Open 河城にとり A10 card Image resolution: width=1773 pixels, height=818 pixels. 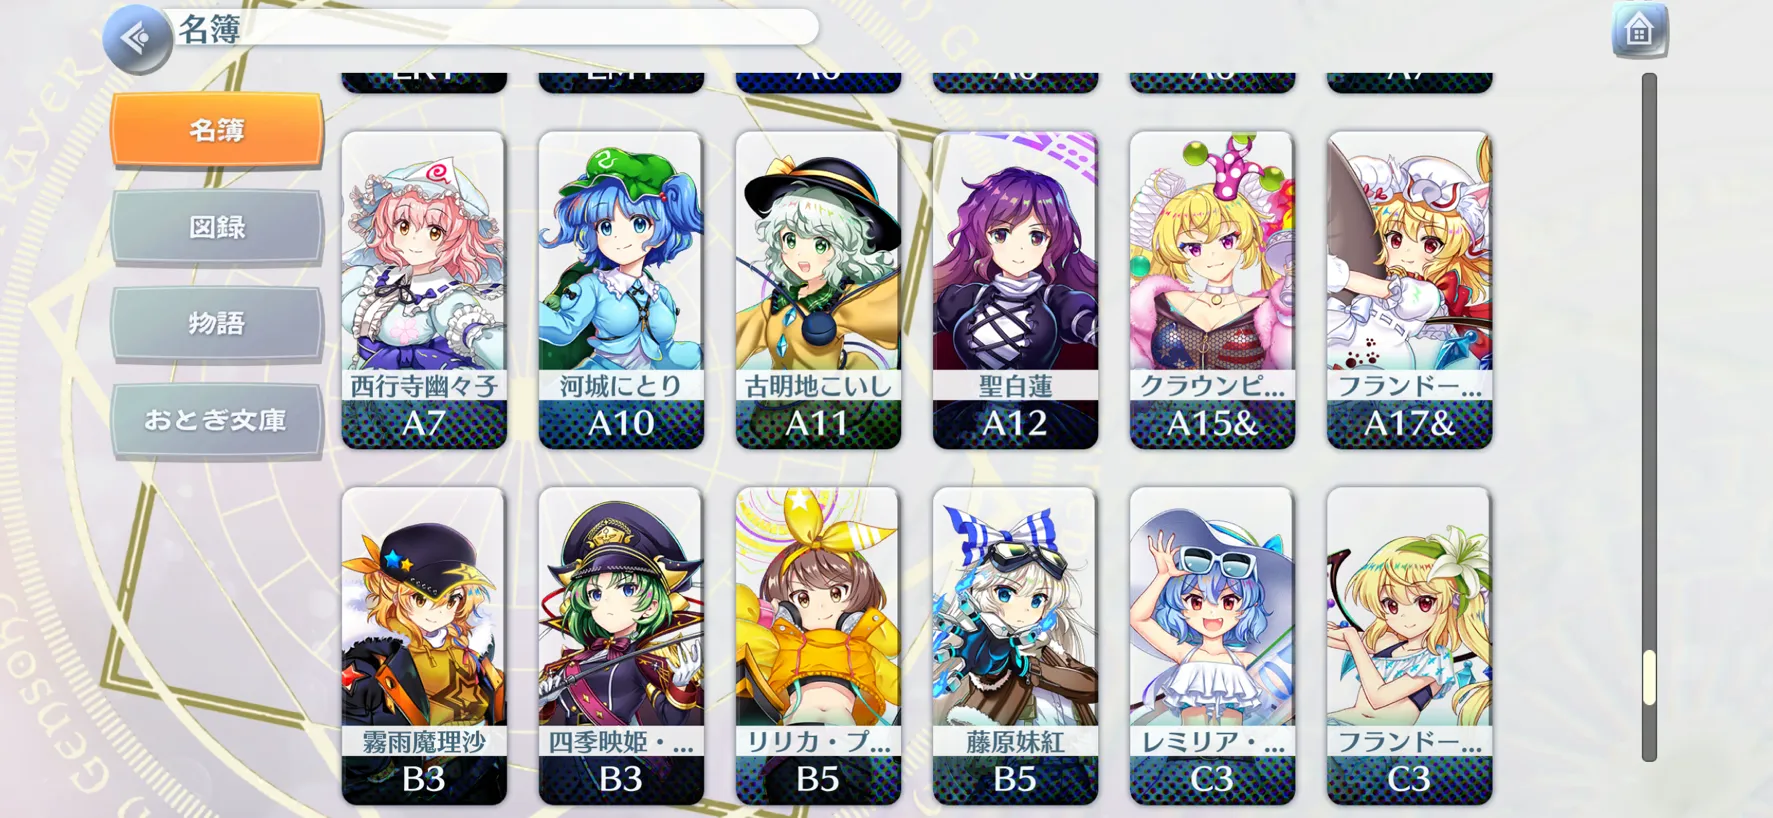coord(621,290)
